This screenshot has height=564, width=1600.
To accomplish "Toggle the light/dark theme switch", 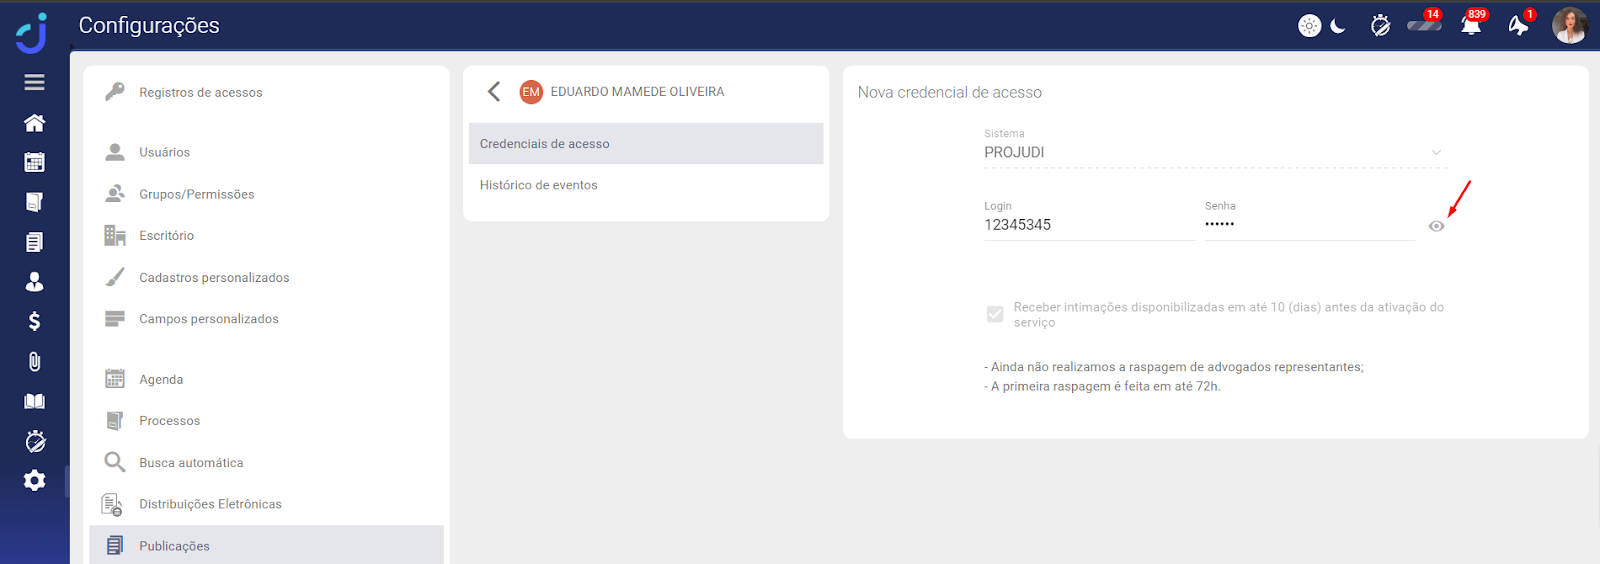I will coord(1322,26).
